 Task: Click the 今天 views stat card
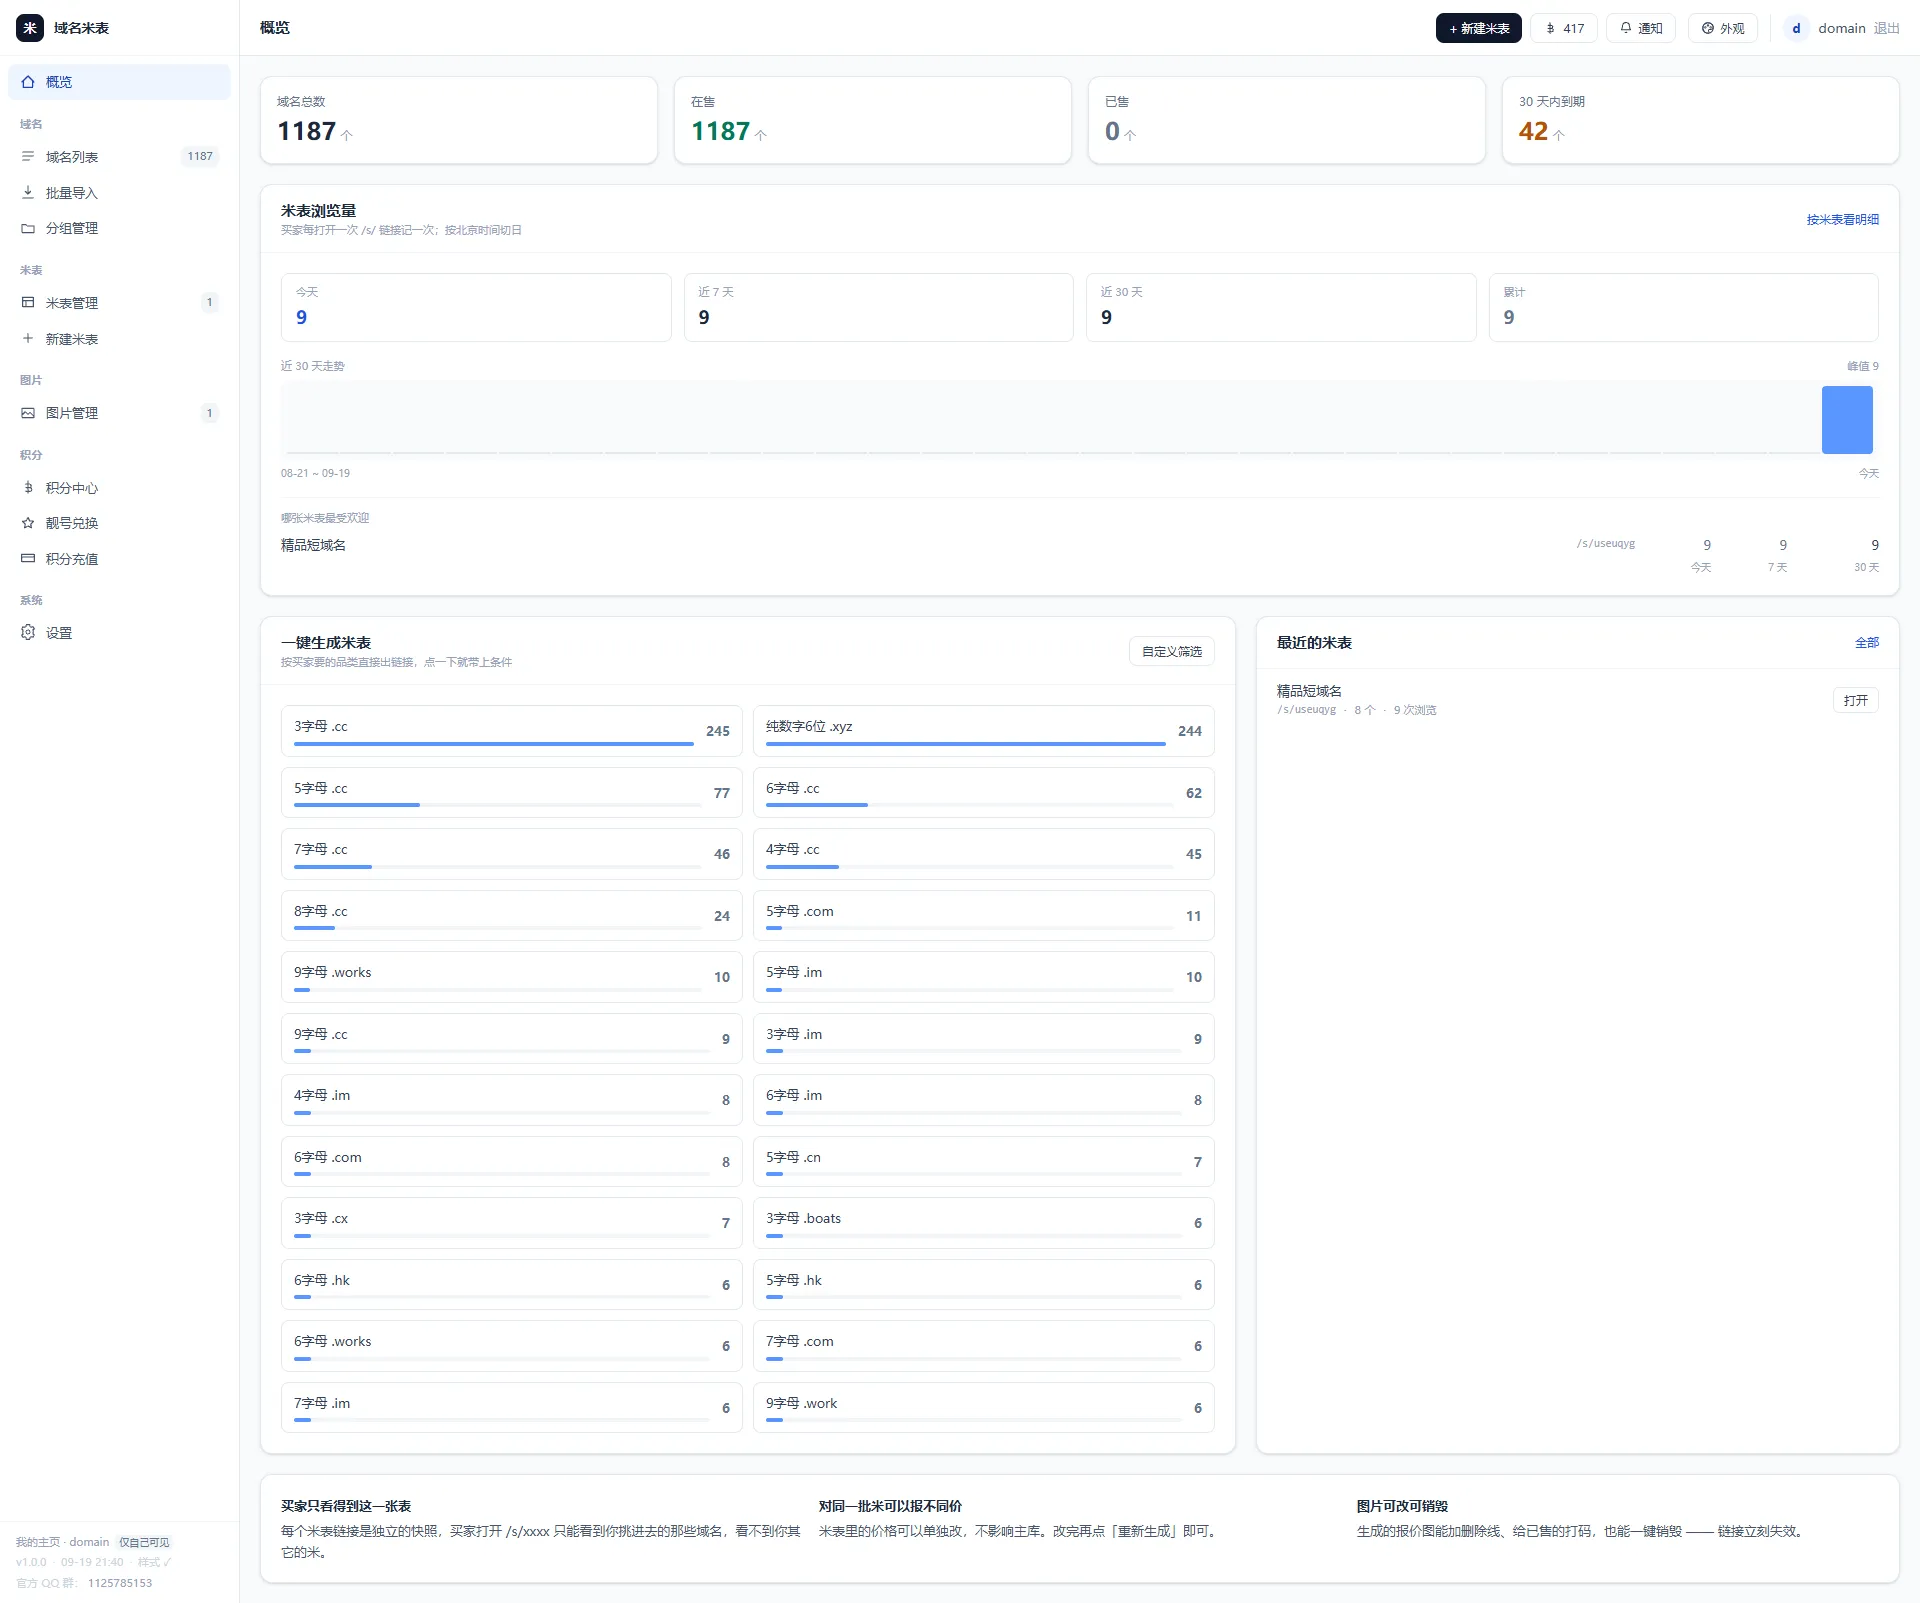point(476,308)
